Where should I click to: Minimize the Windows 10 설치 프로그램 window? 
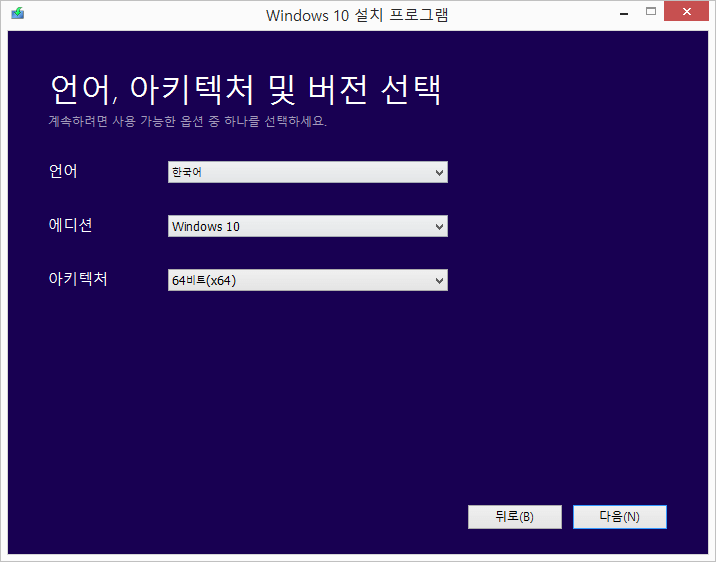click(624, 12)
